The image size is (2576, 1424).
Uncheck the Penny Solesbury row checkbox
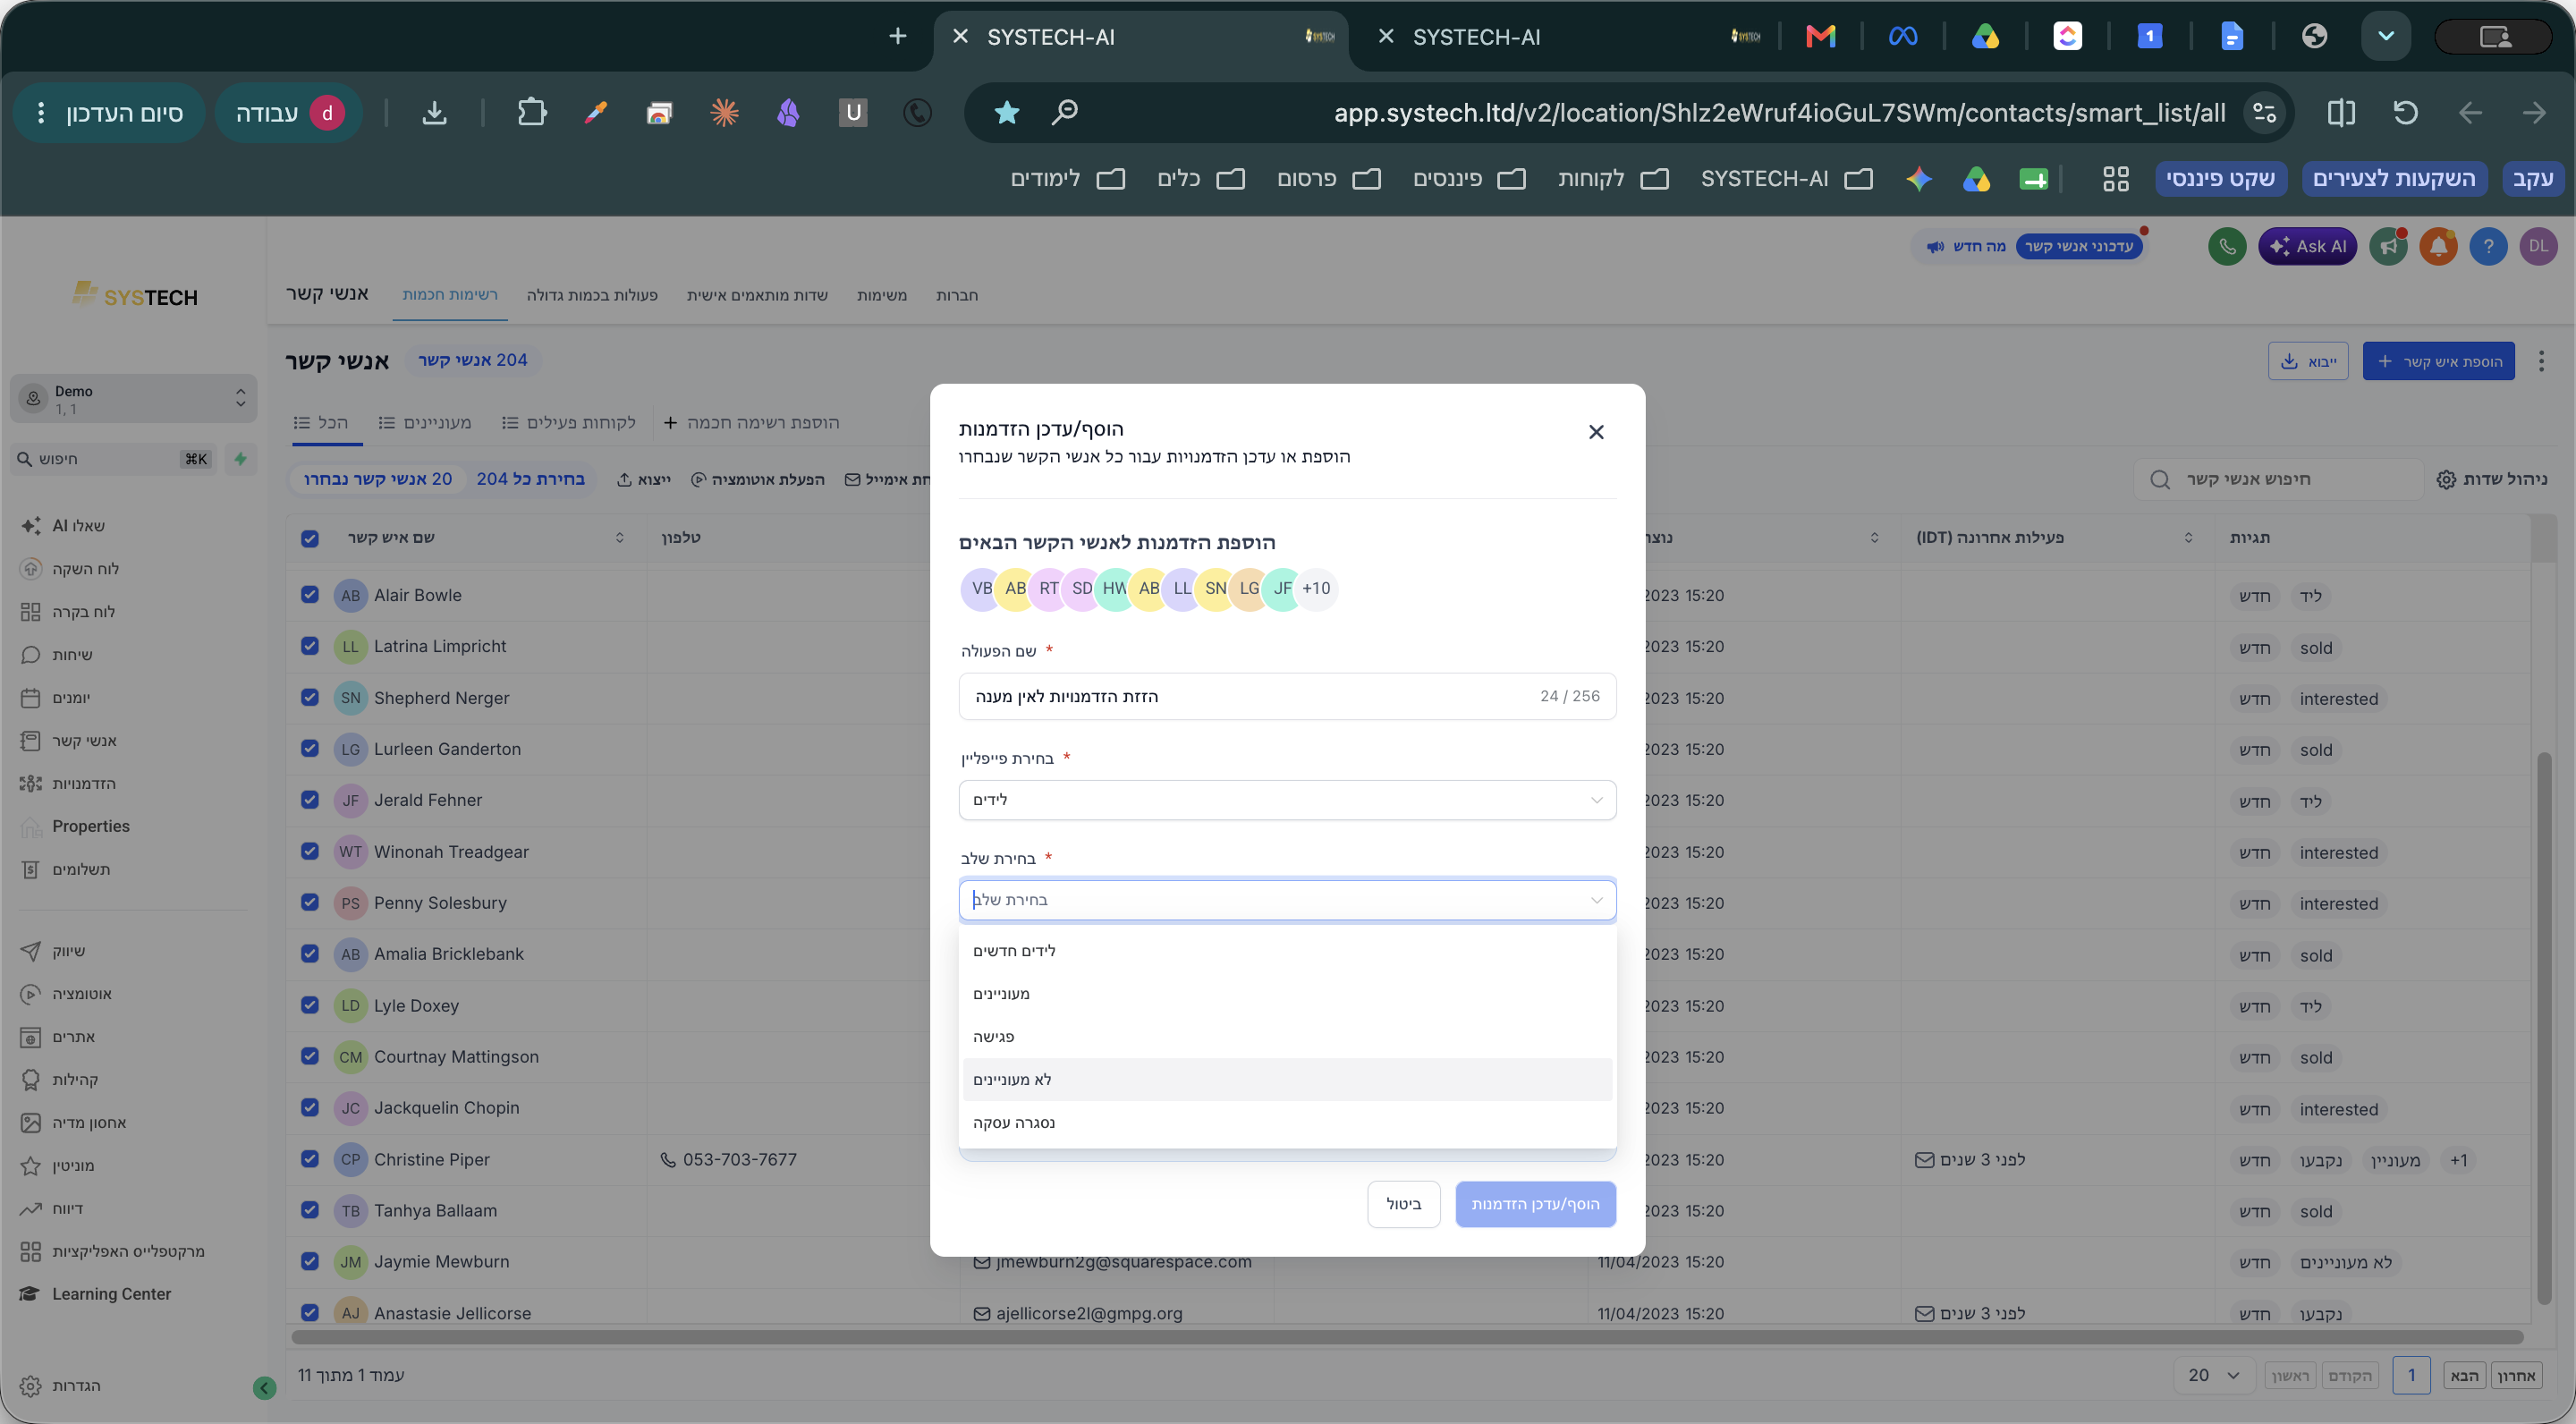(x=310, y=902)
